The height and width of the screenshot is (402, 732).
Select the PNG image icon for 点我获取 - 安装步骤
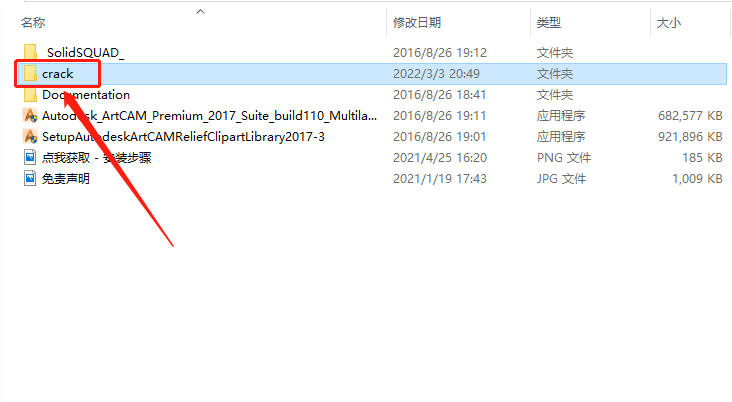click(30, 157)
